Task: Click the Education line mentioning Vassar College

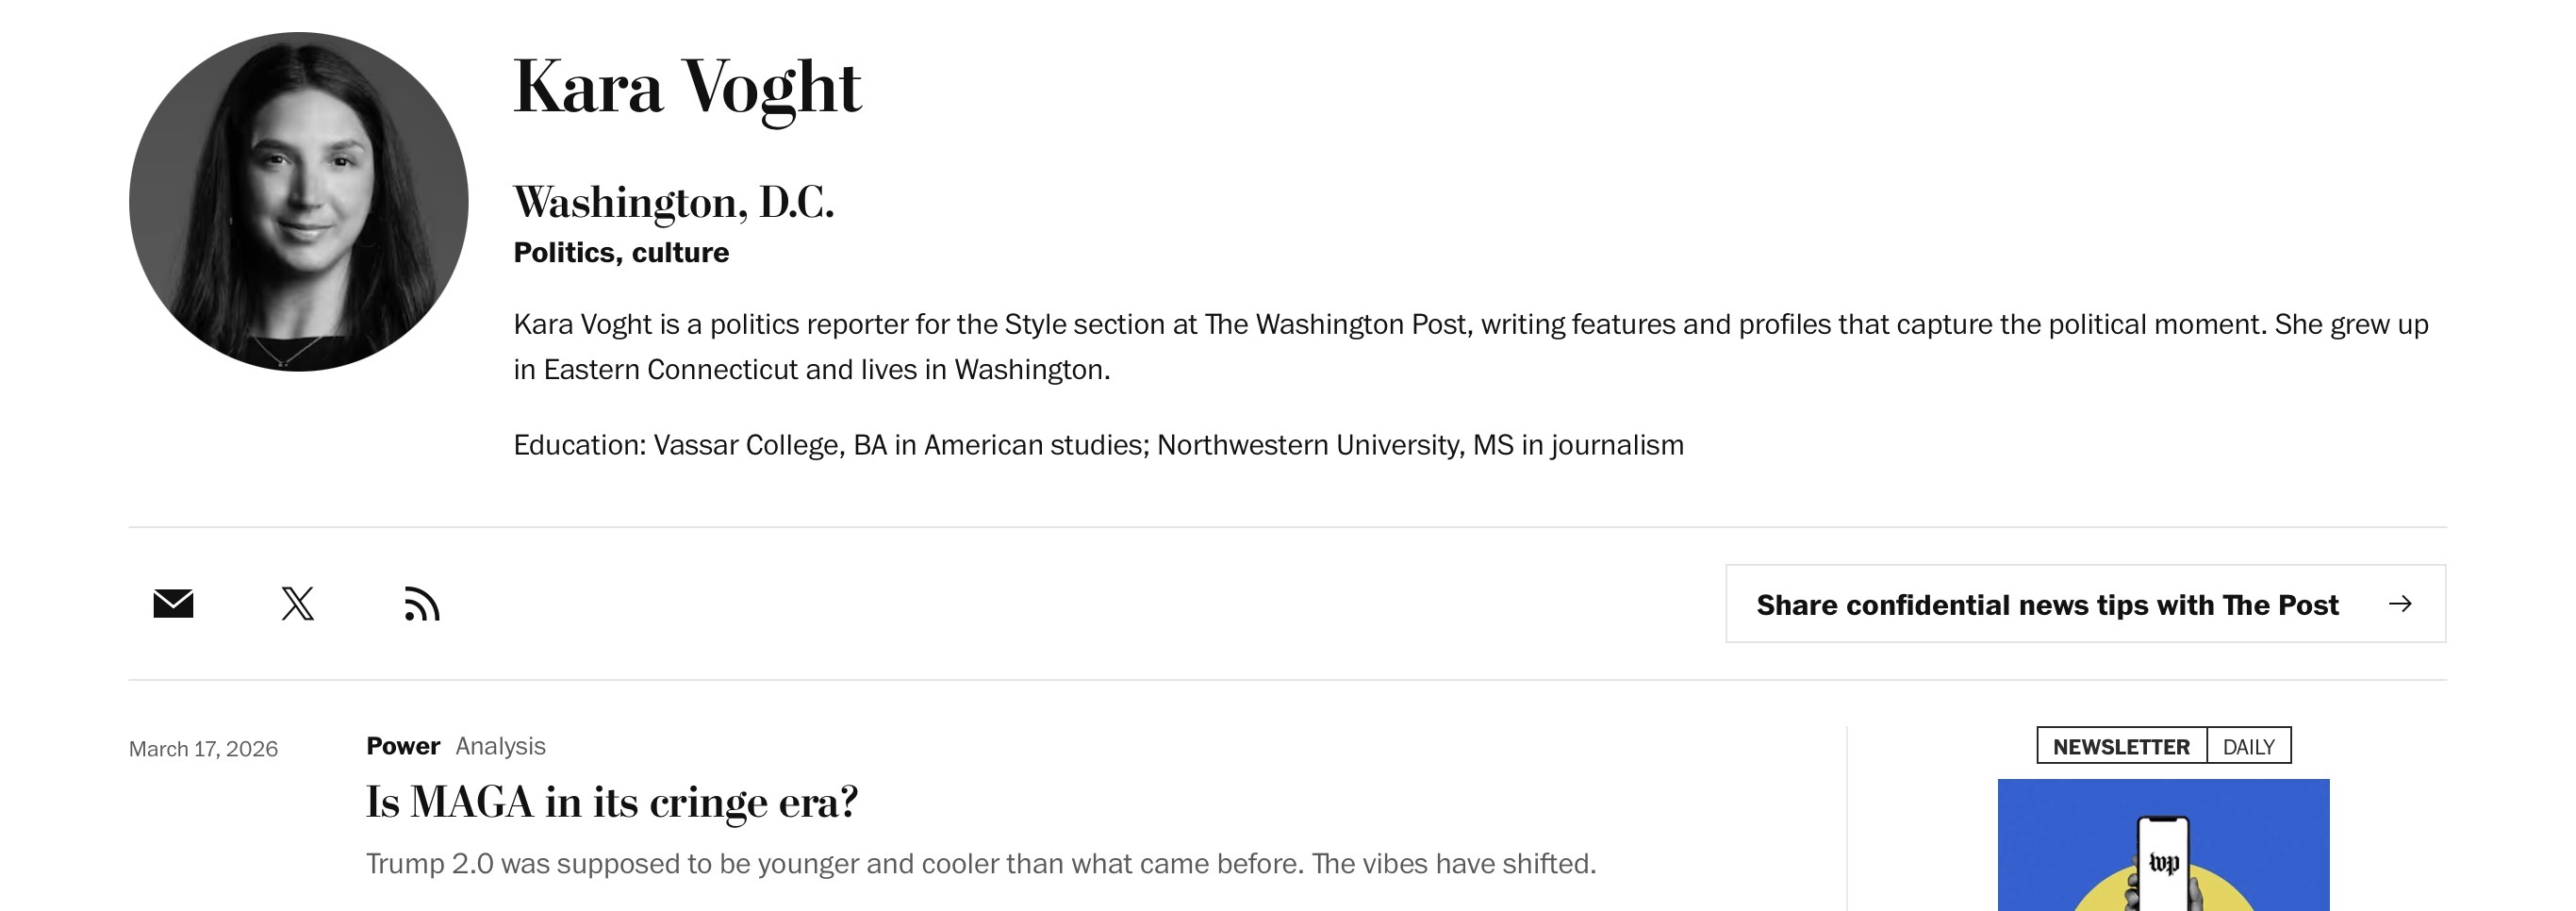Action: coord(1099,445)
